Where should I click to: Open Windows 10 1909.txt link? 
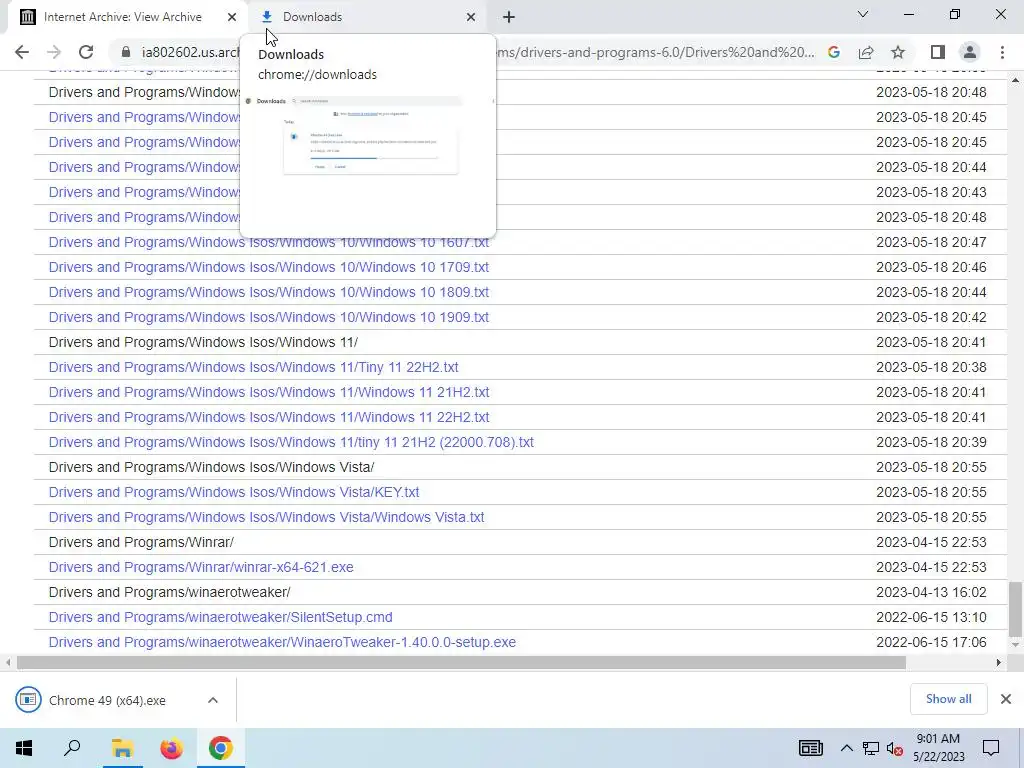268,317
